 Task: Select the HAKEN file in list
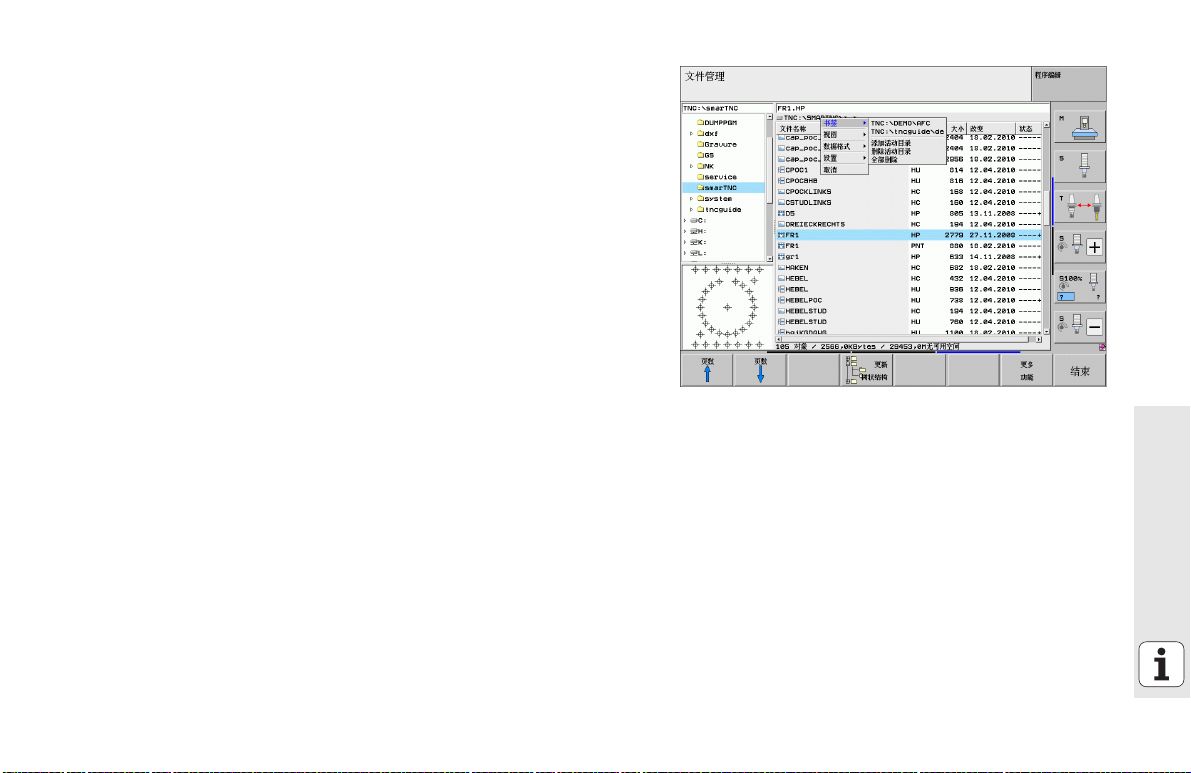coord(797,267)
